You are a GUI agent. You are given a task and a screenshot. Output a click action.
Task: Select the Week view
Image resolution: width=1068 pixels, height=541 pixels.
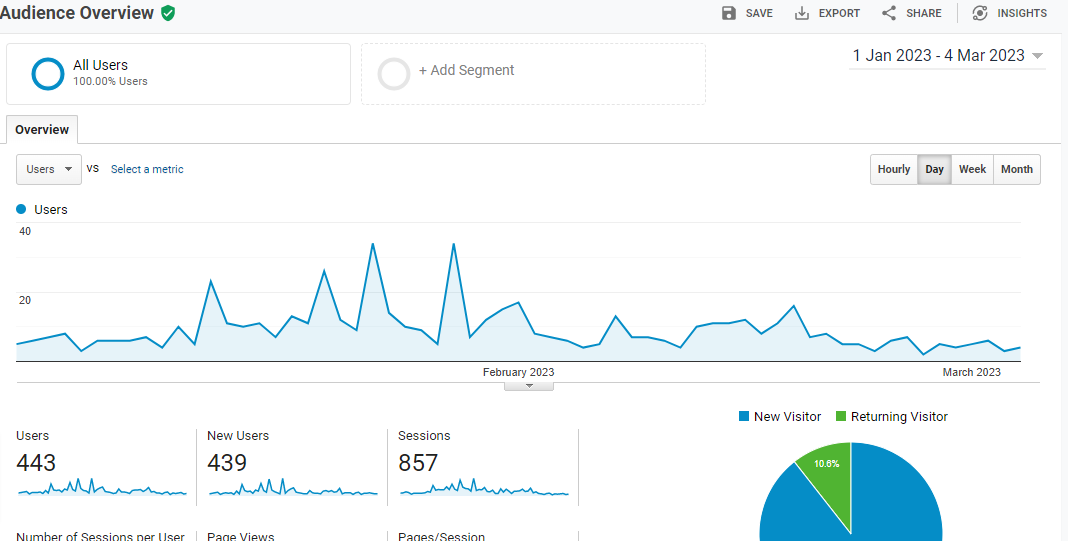(972, 169)
